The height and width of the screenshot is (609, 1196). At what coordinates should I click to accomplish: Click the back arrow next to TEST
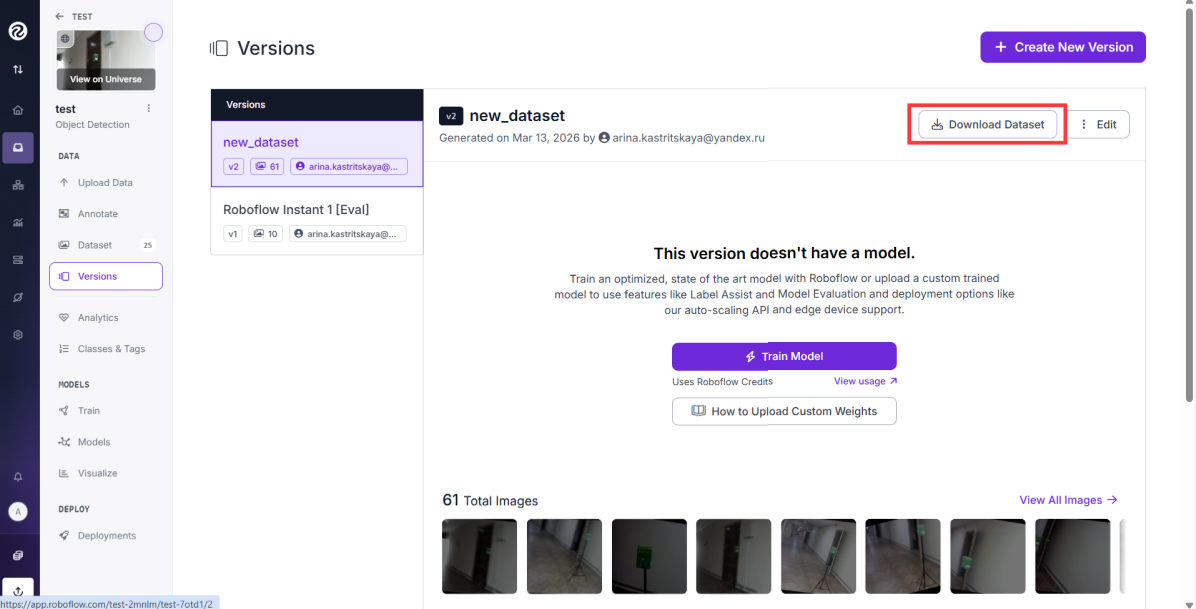[59, 16]
